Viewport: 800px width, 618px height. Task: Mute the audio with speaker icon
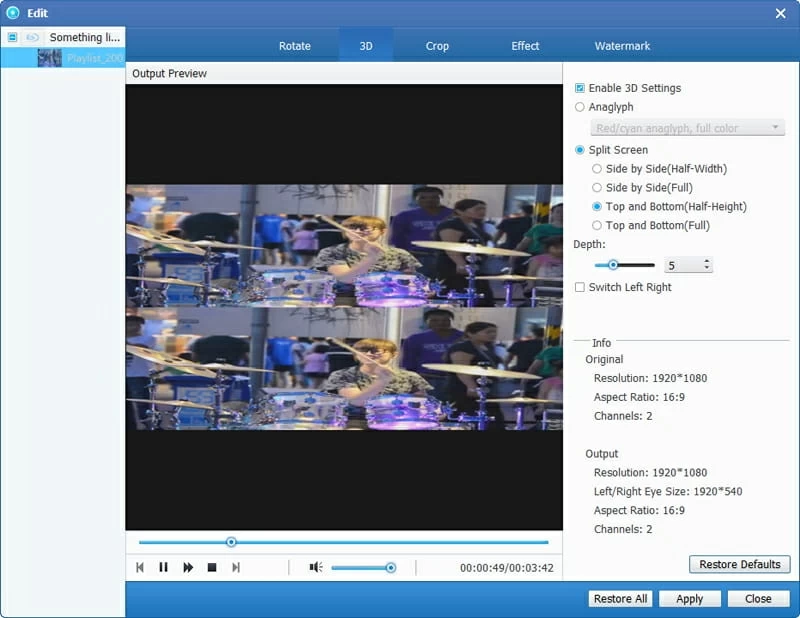point(315,567)
